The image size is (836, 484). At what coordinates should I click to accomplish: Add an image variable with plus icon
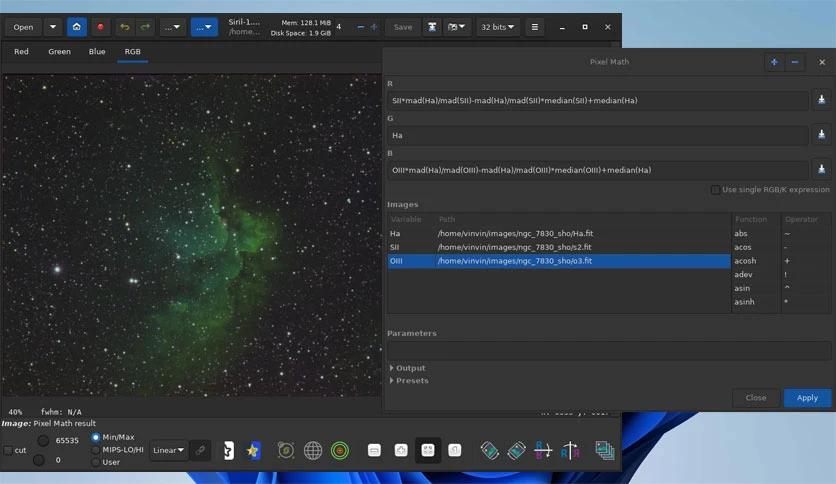pyautogui.click(x=774, y=62)
